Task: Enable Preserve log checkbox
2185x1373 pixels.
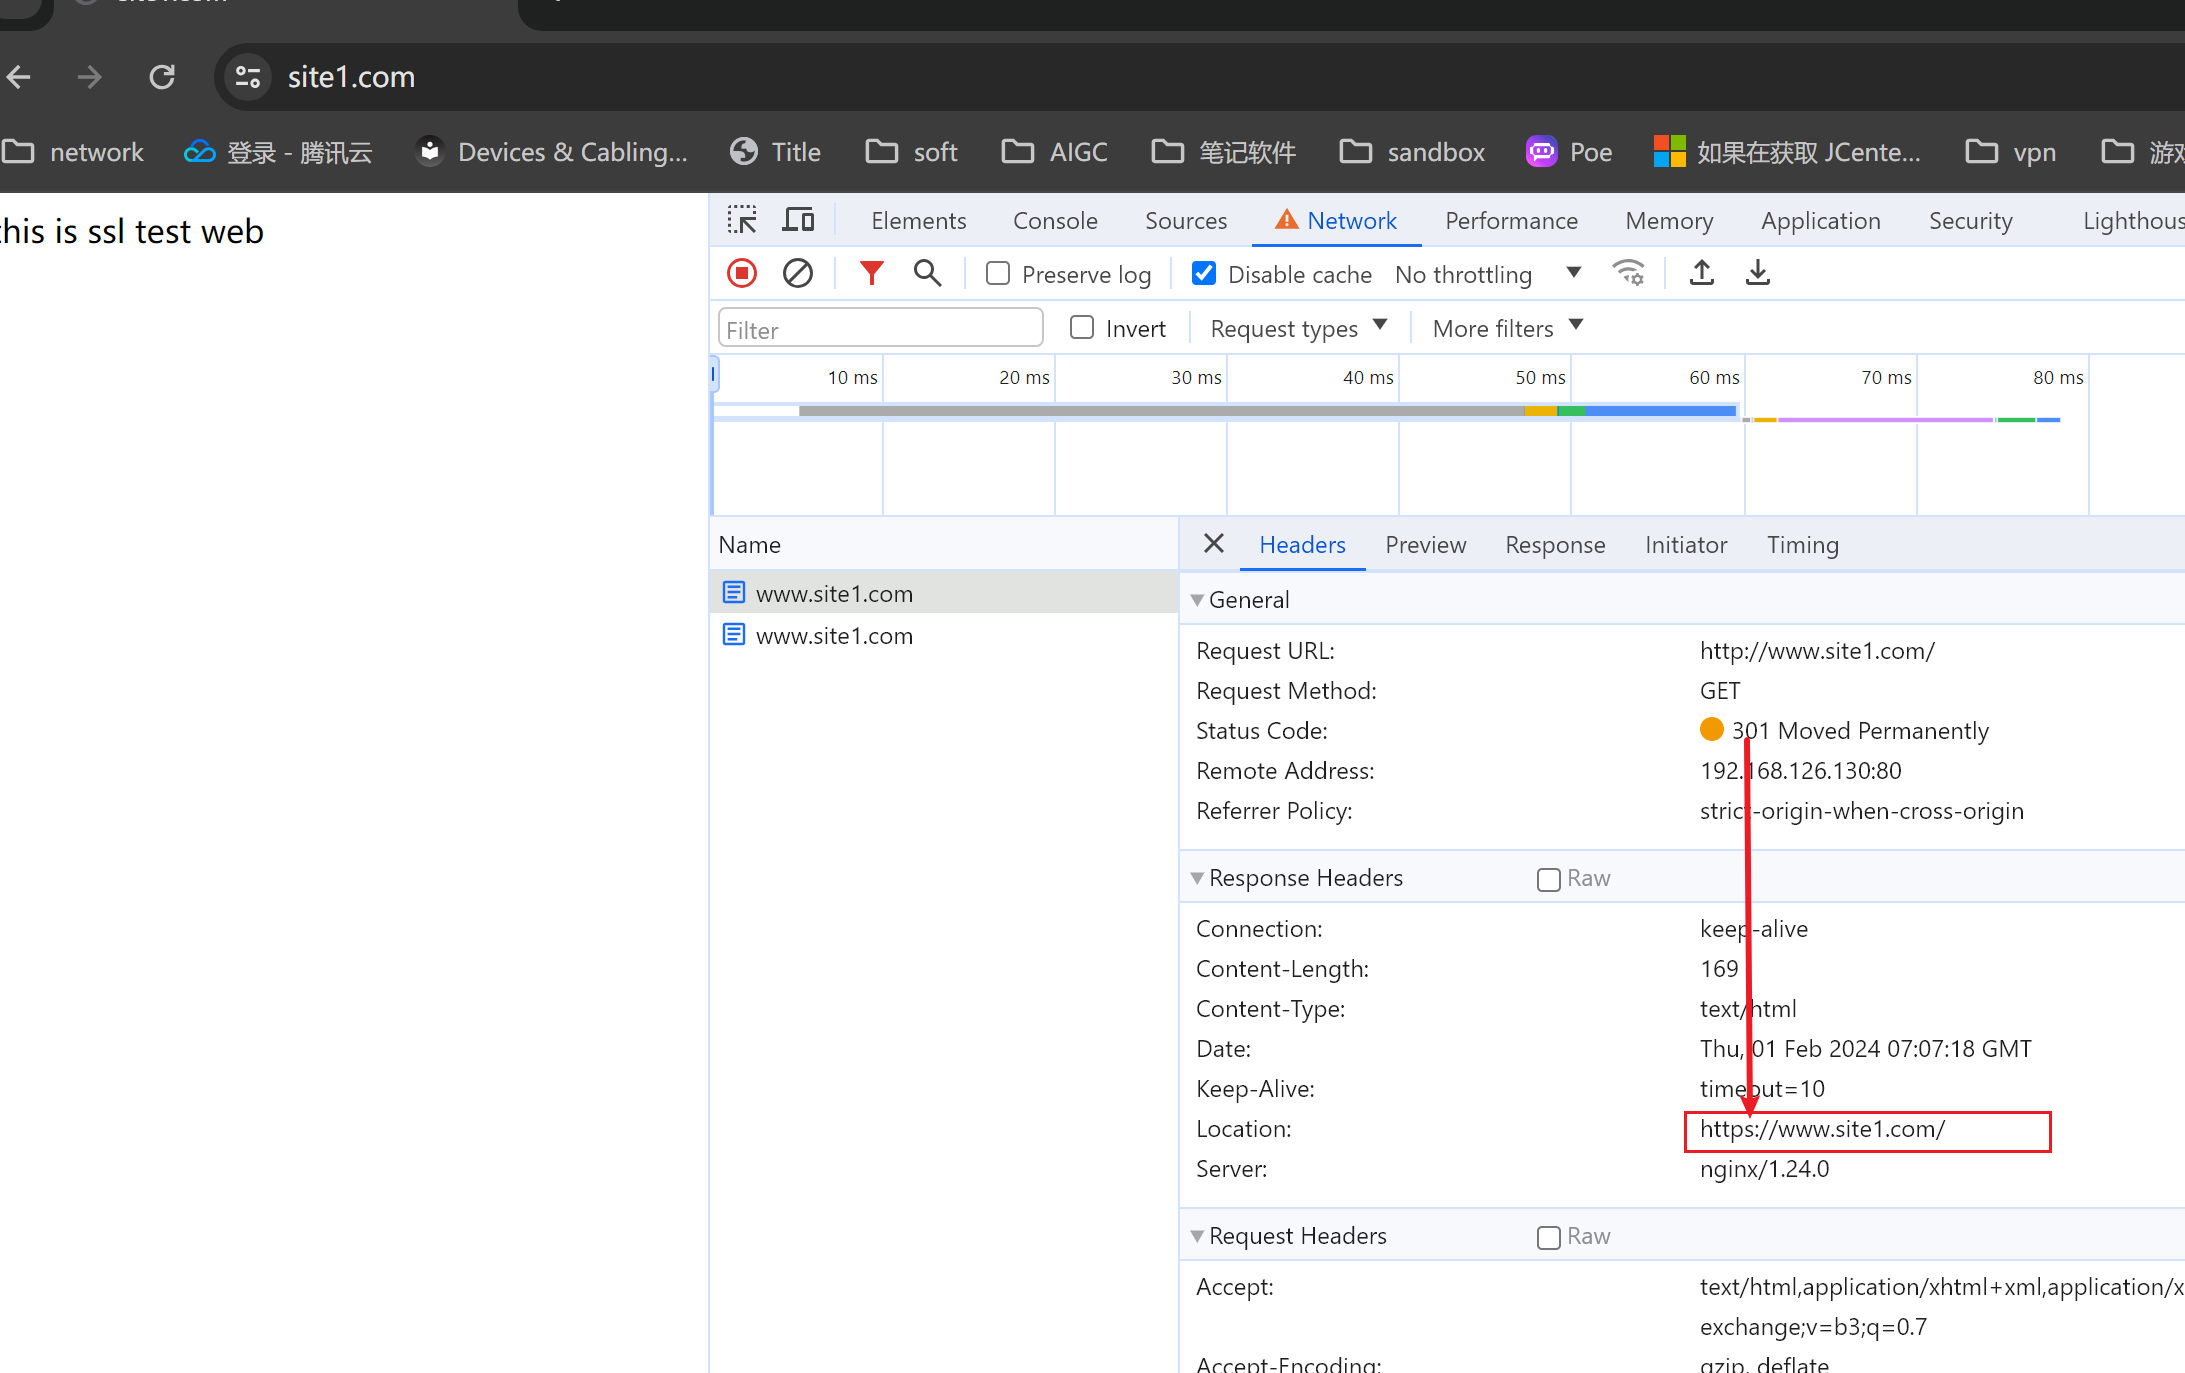Action: pos(998,274)
